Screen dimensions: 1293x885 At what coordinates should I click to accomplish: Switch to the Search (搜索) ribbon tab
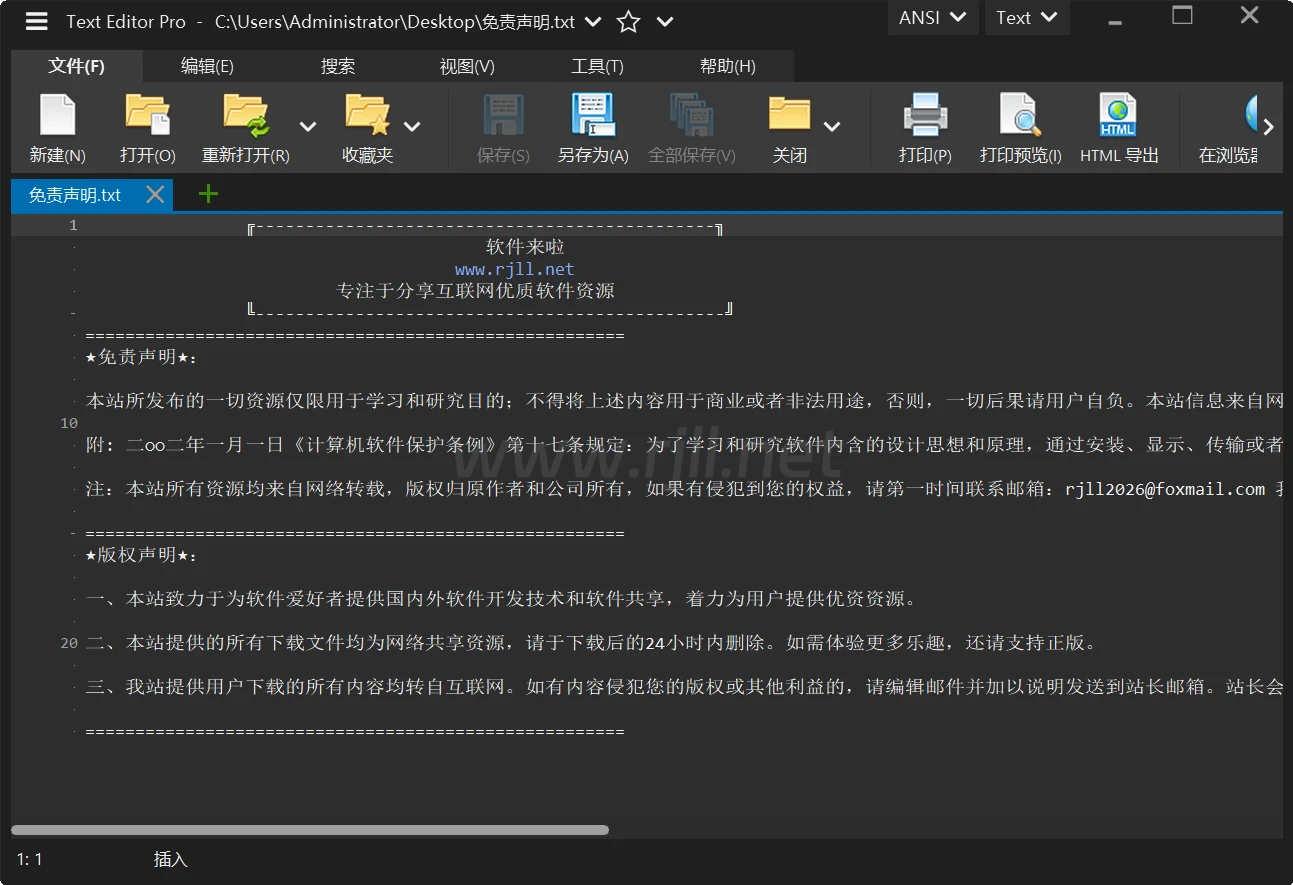pos(338,66)
